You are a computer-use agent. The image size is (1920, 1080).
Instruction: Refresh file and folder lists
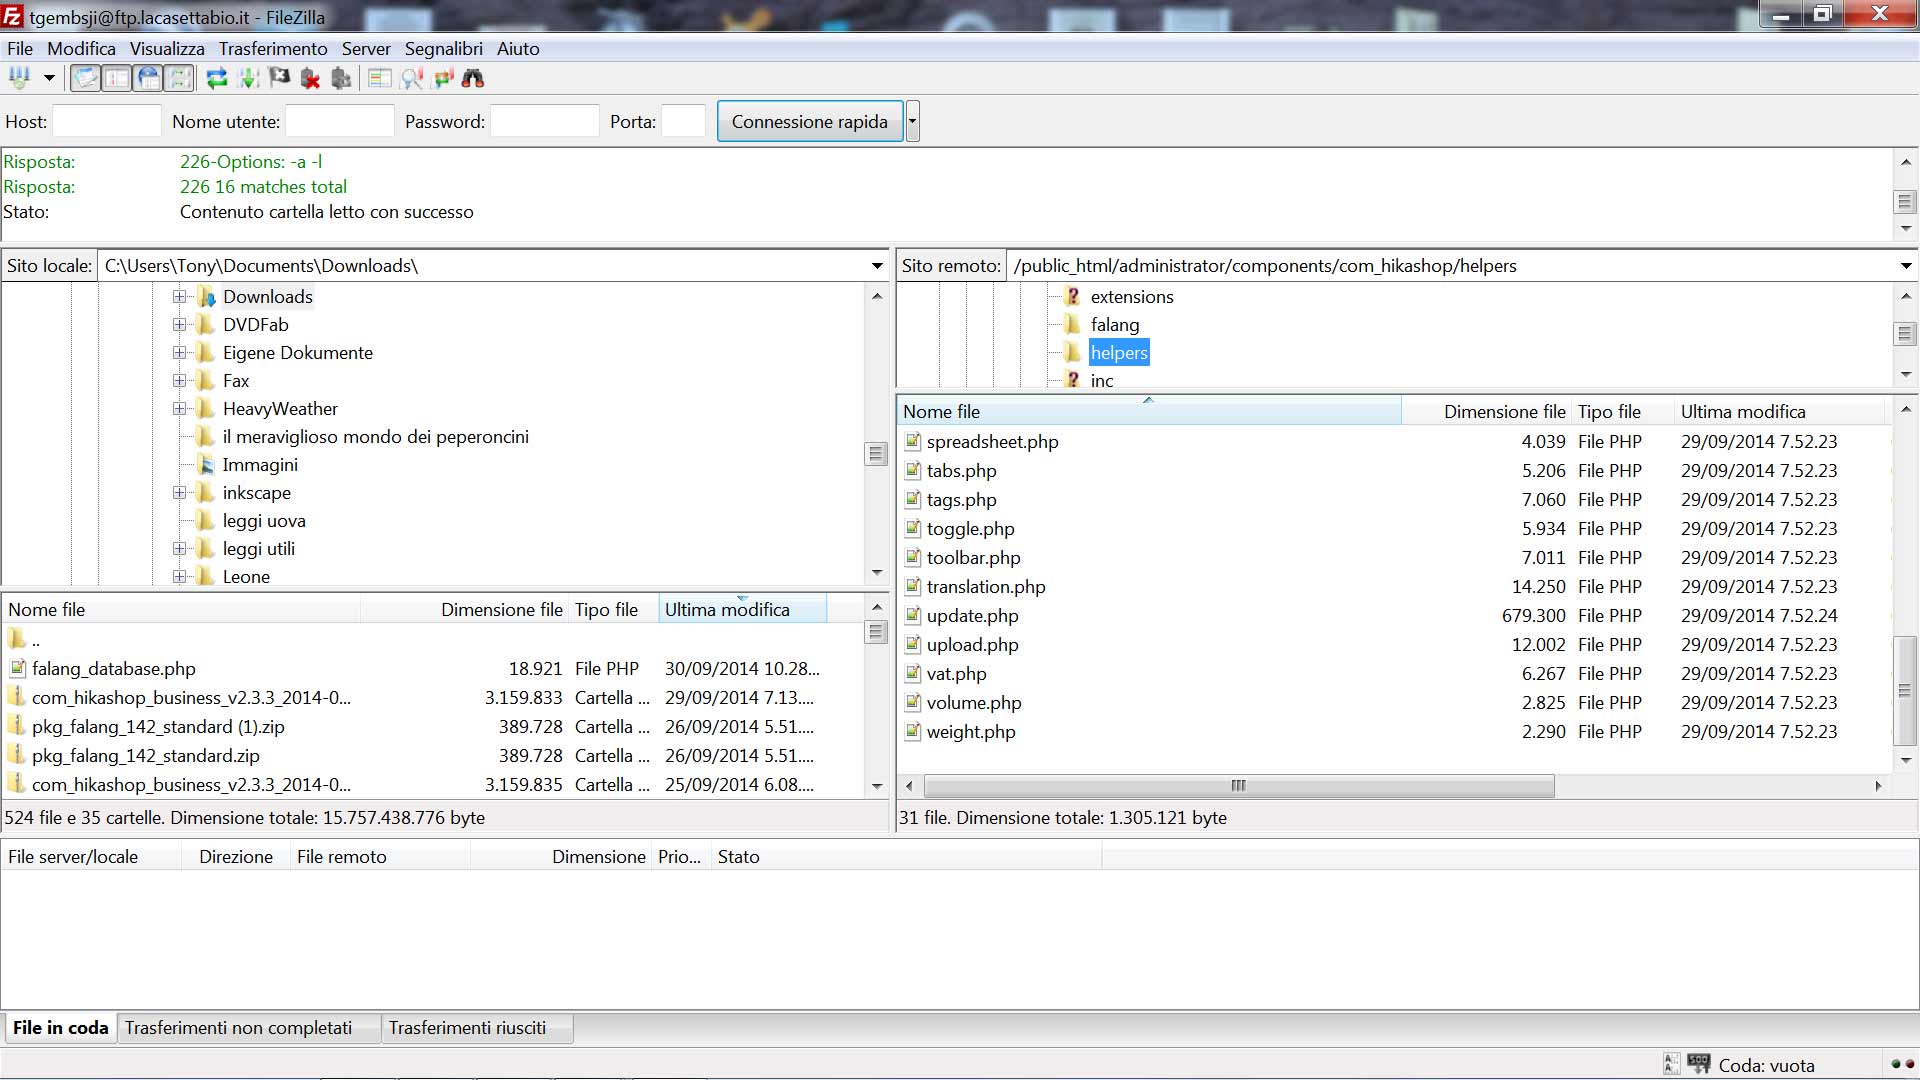pyautogui.click(x=217, y=78)
